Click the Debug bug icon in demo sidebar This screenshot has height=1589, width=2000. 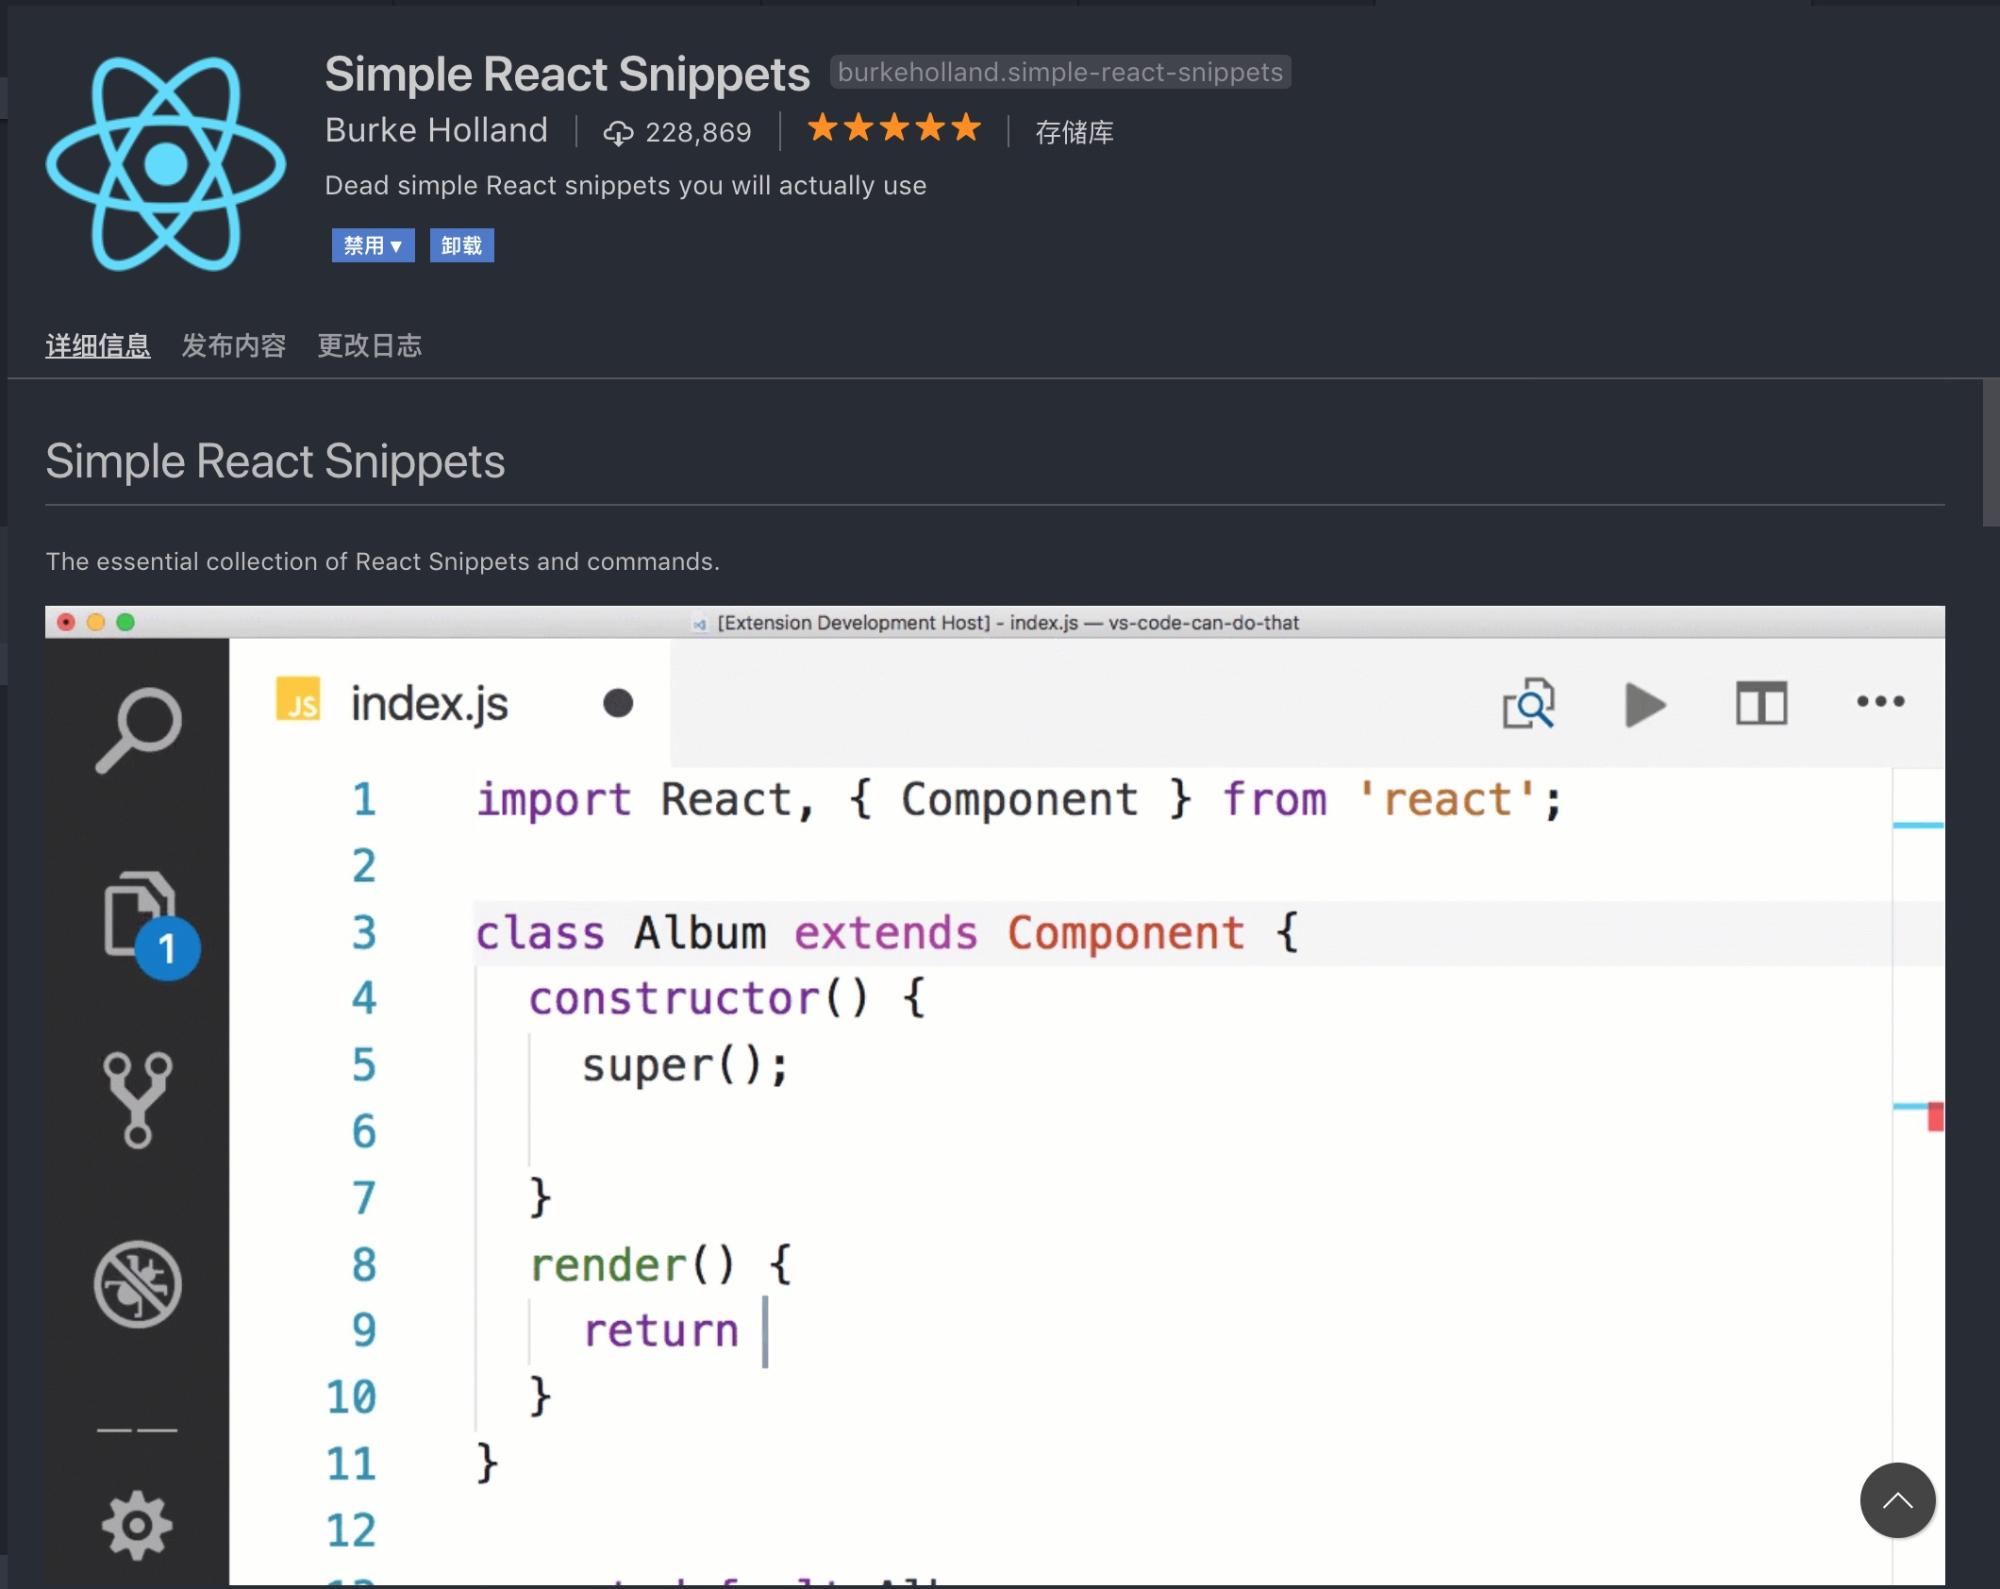138,1284
